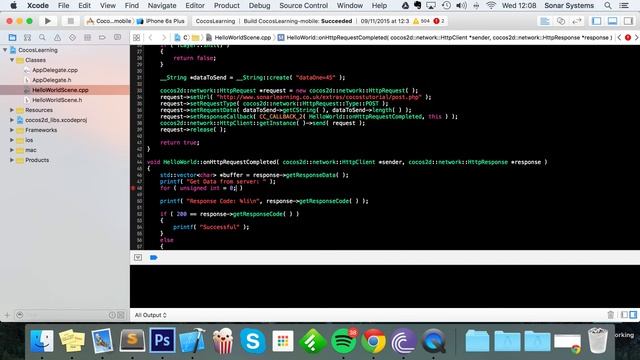This screenshot has height=360, width=640.
Task: Clear the console with trash icon
Action: pyautogui.click(x=611, y=315)
